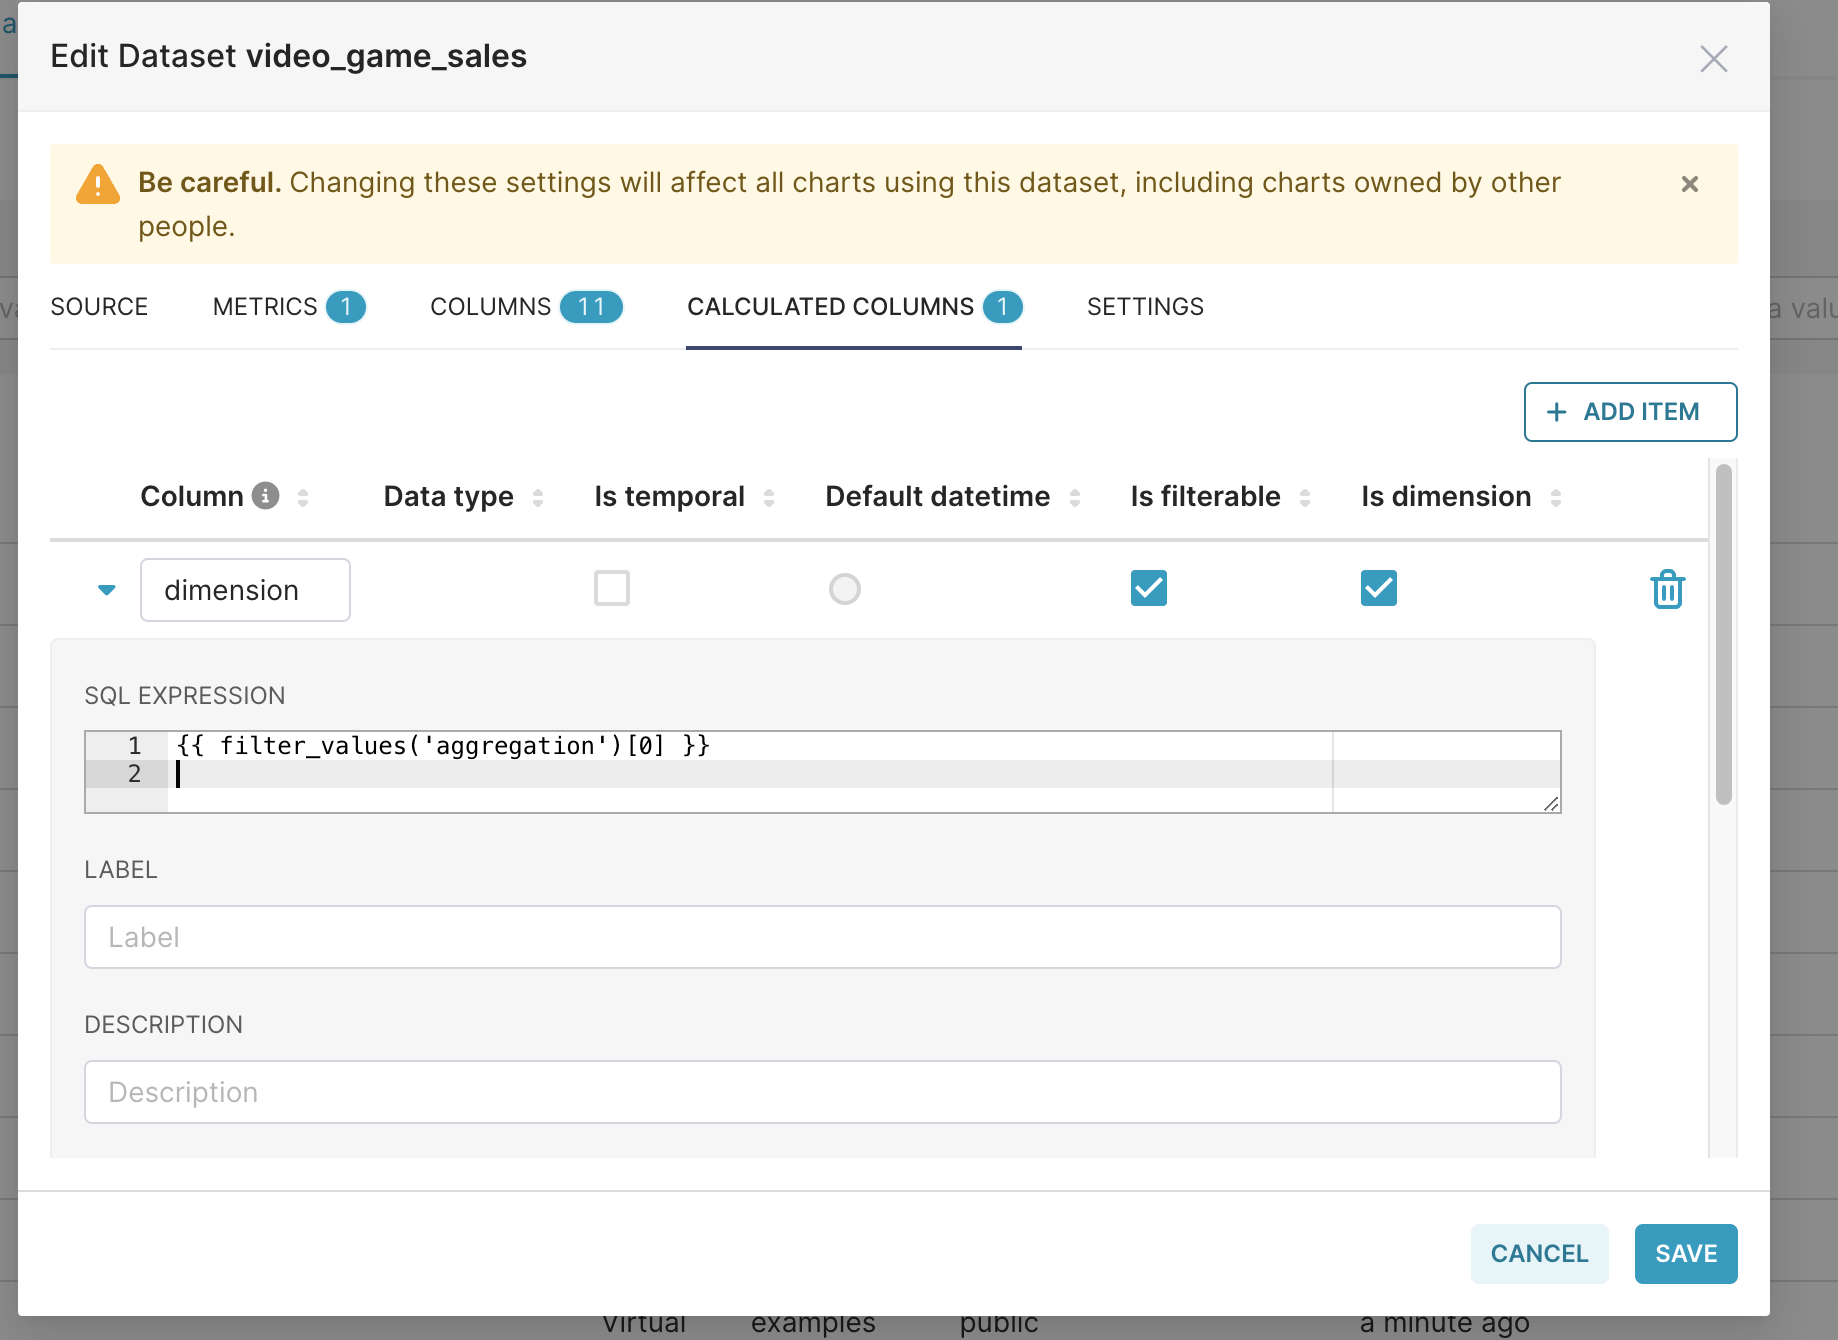Click the Data type header label
This screenshot has height=1340, width=1838.
[449, 497]
